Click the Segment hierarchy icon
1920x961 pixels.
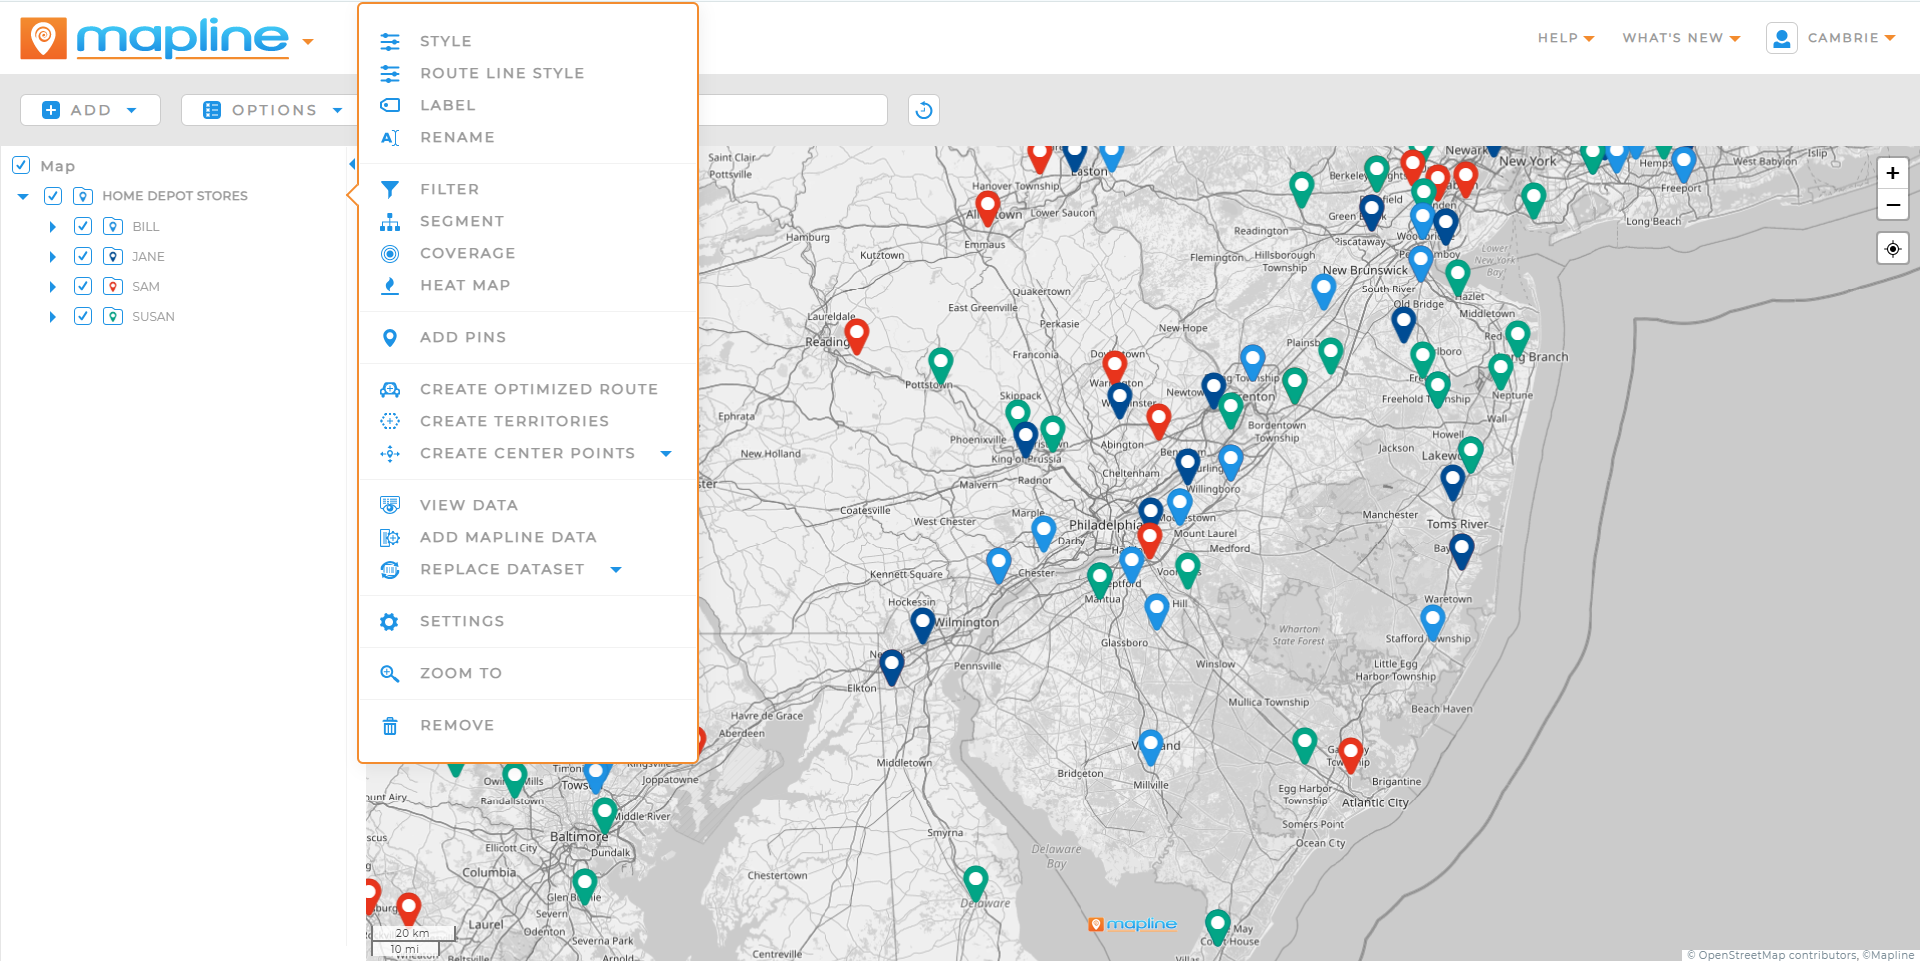[390, 221]
